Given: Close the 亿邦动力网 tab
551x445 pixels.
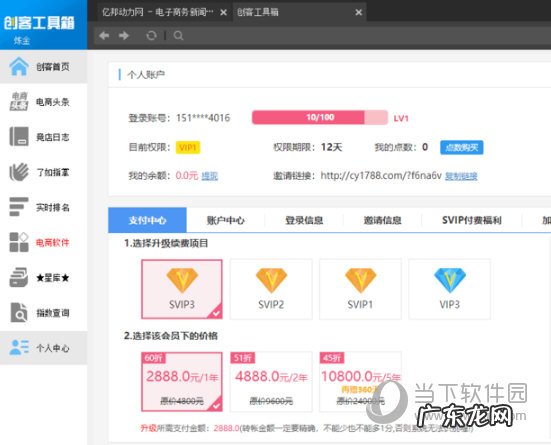Looking at the screenshot, I should pos(223,12).
